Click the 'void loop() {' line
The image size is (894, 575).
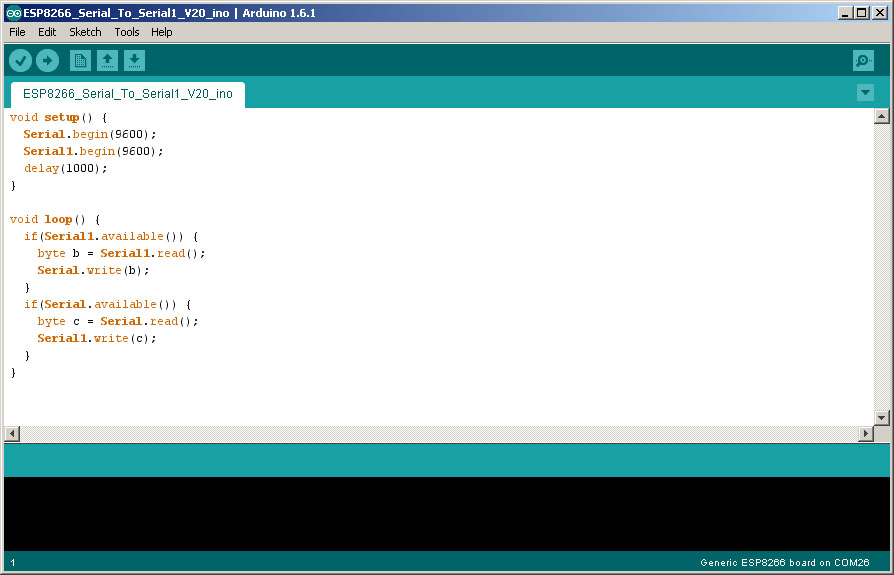pyautogui.click(x=55, y=219)
